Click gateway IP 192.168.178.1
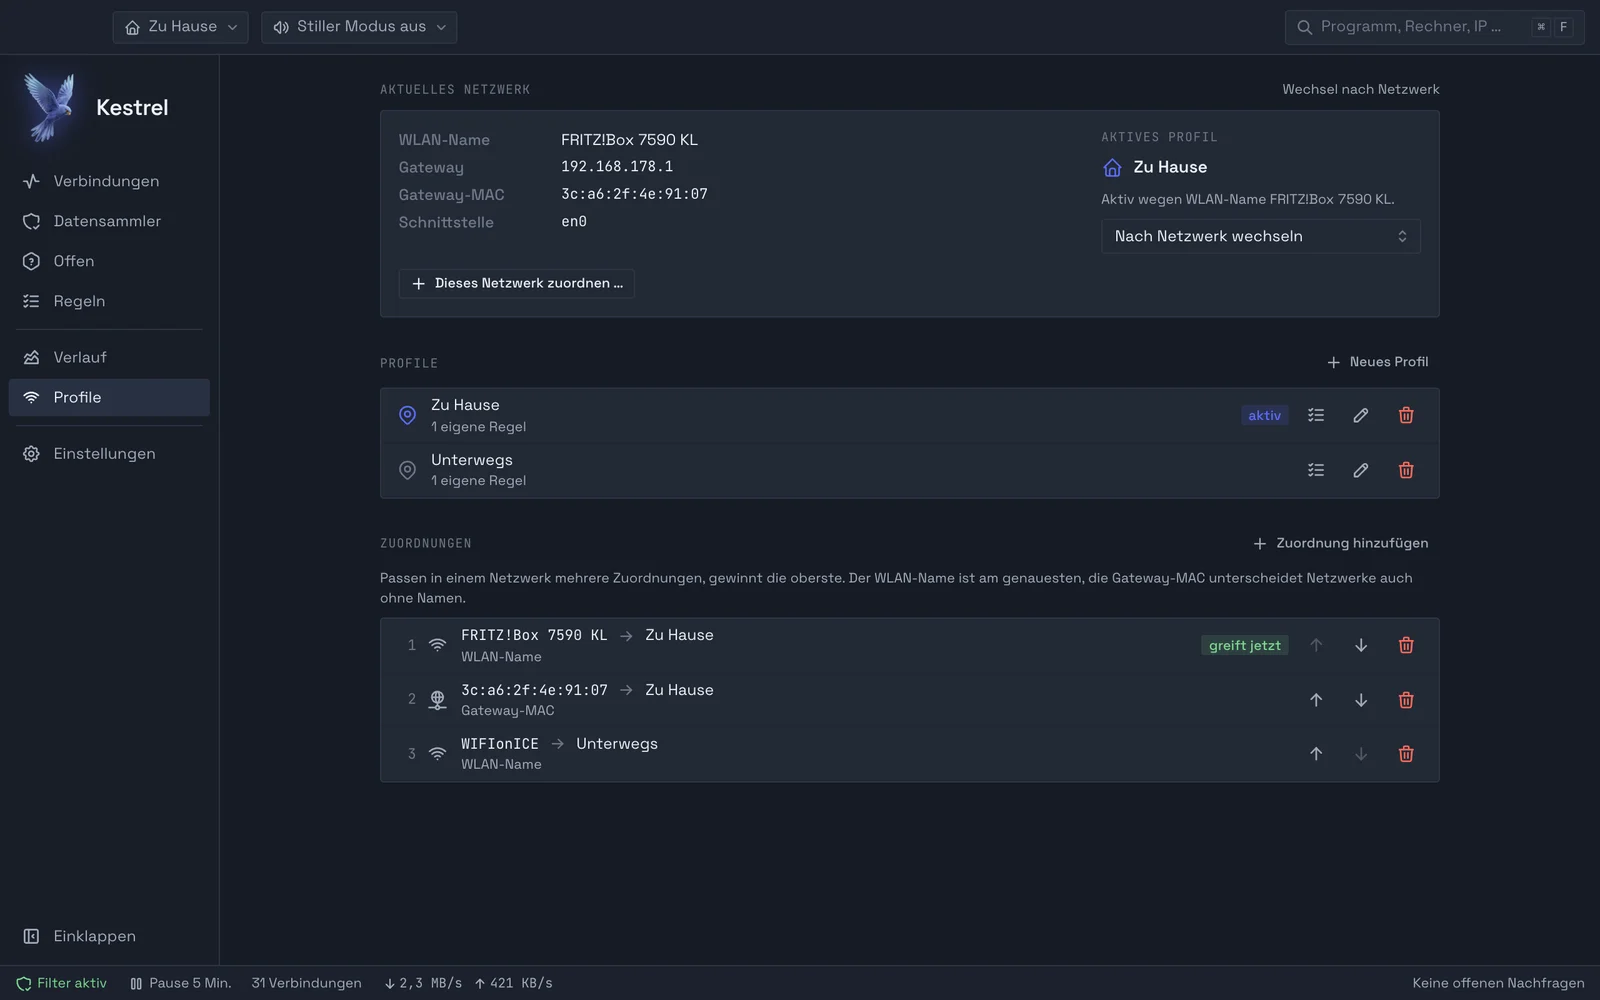1600x1000 pixels. (x=617, y=167)
